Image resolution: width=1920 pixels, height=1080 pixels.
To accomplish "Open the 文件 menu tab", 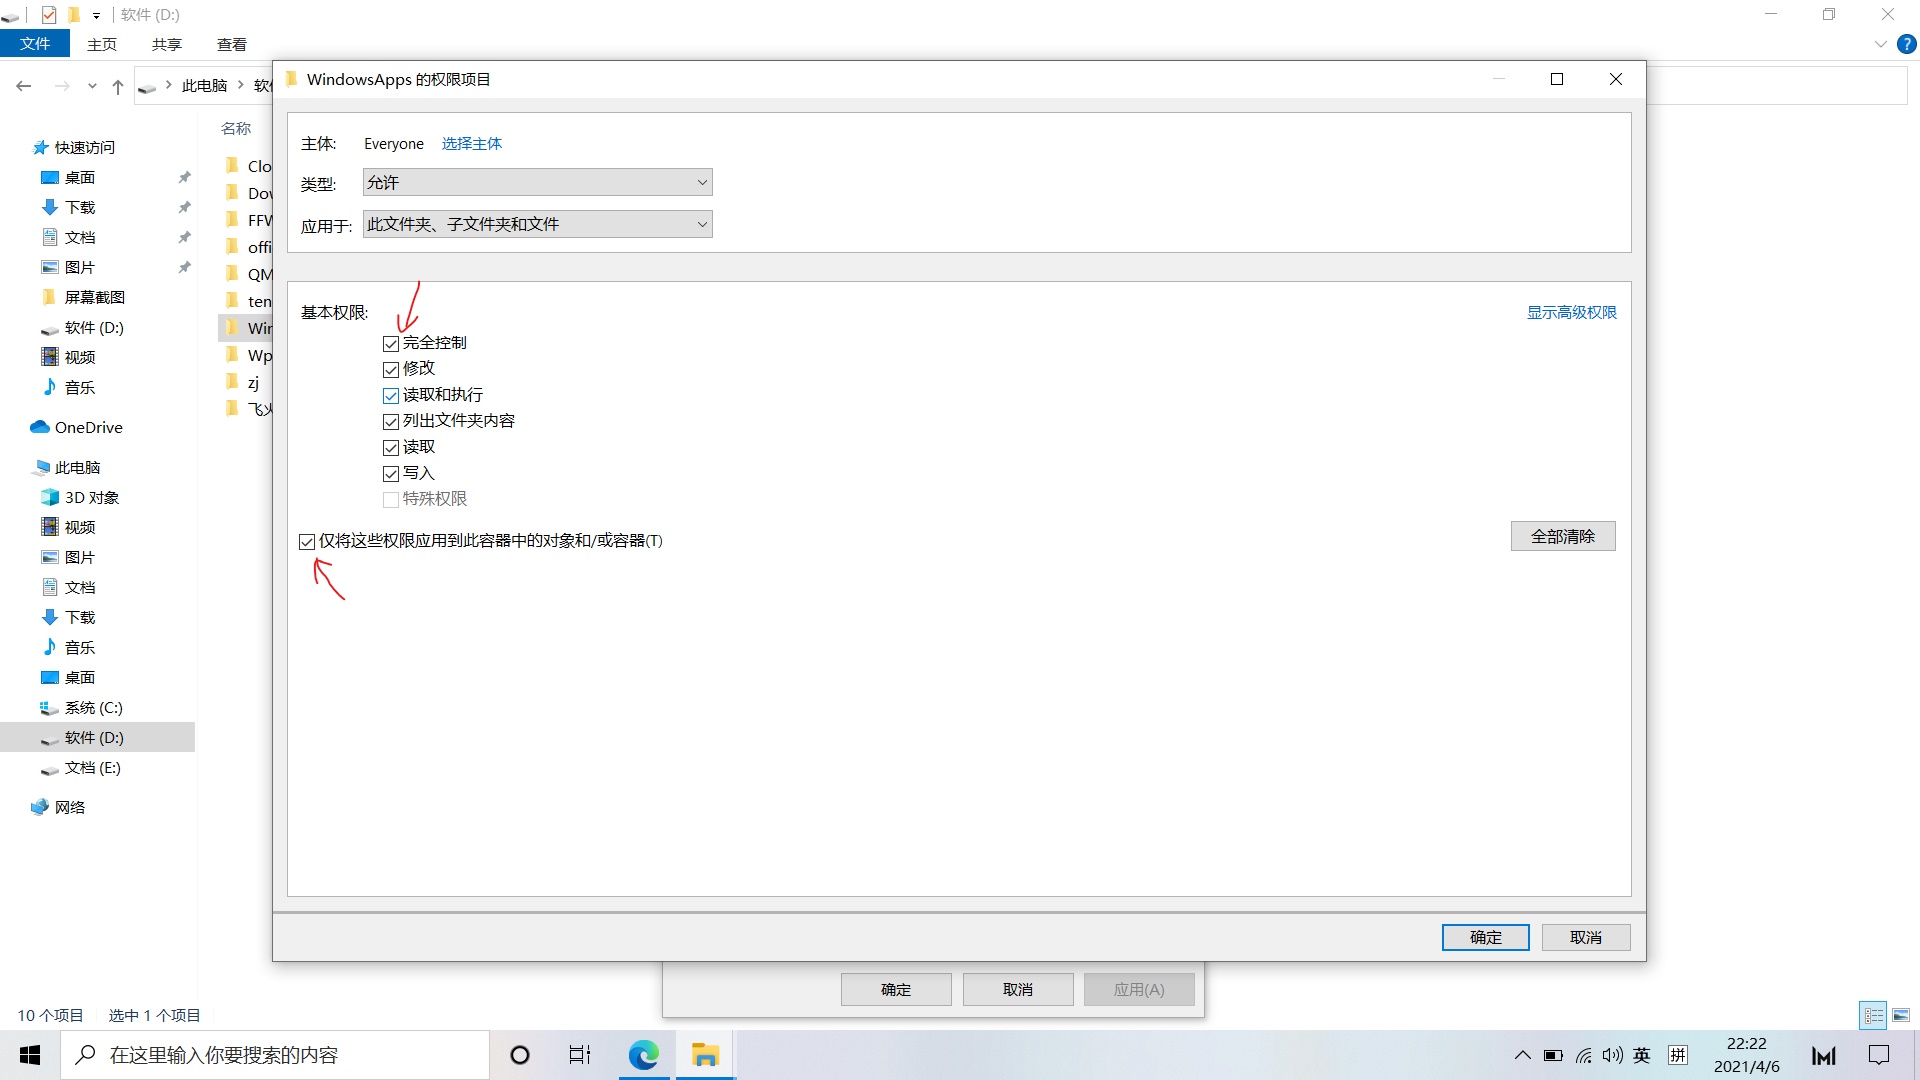I will (35, 44).
